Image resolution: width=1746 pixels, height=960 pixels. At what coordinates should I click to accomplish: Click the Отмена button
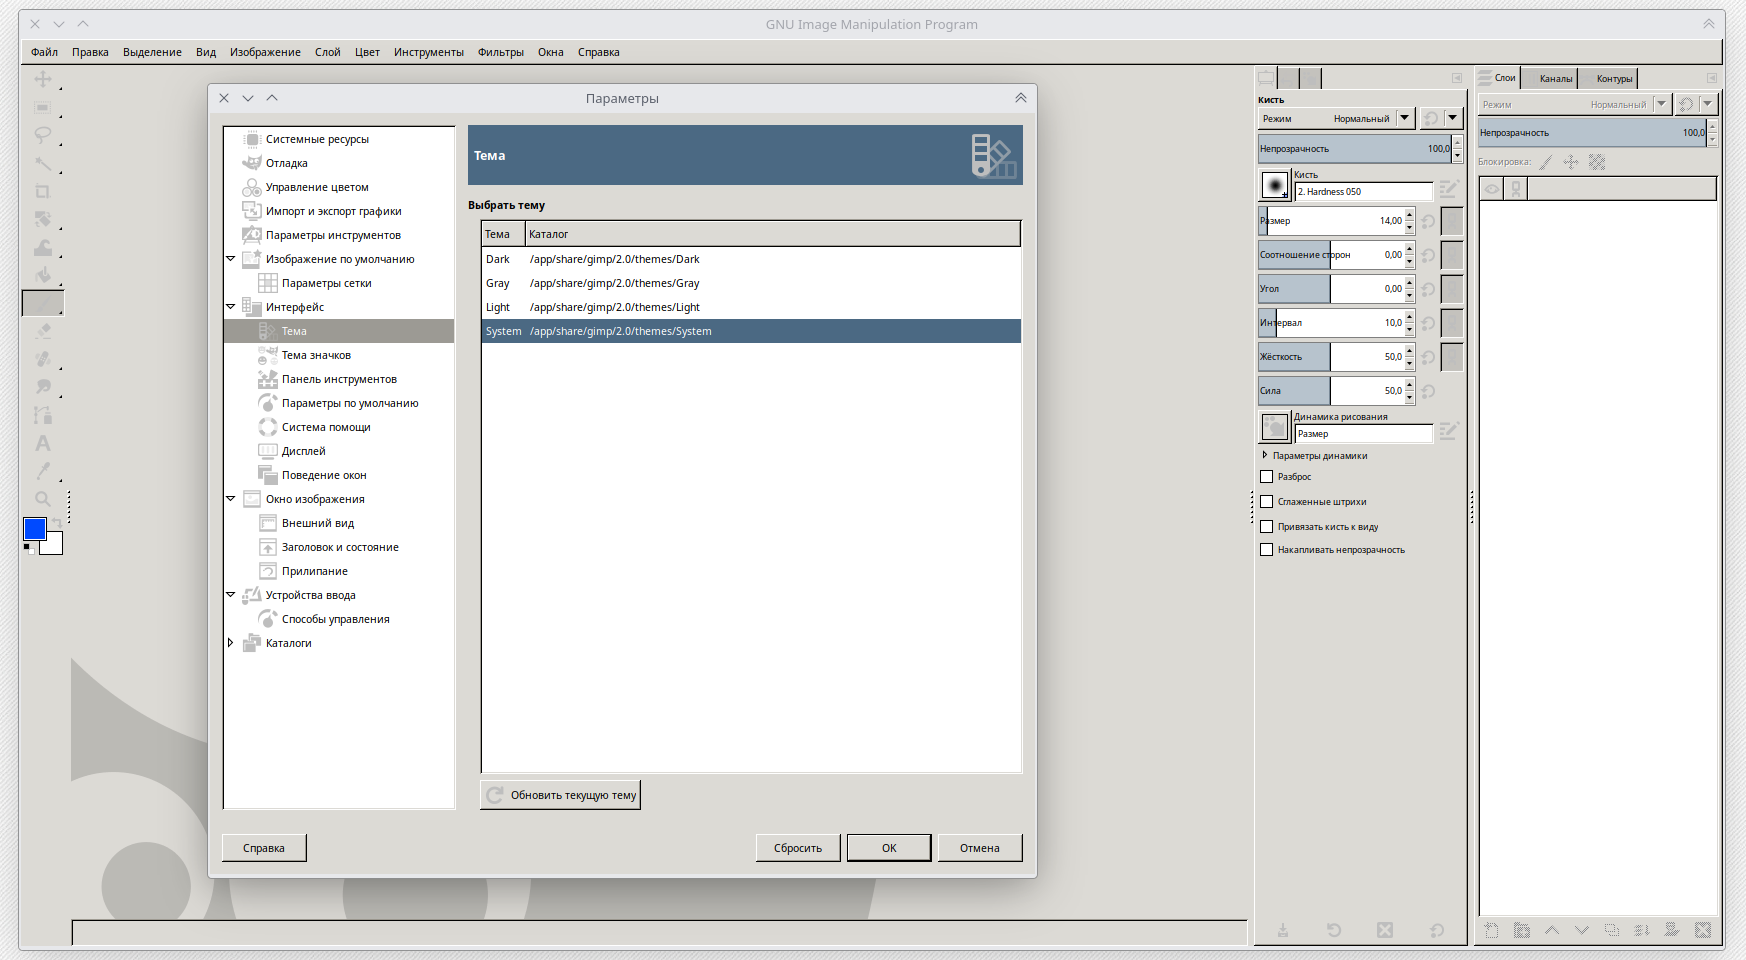coord(980,848)
